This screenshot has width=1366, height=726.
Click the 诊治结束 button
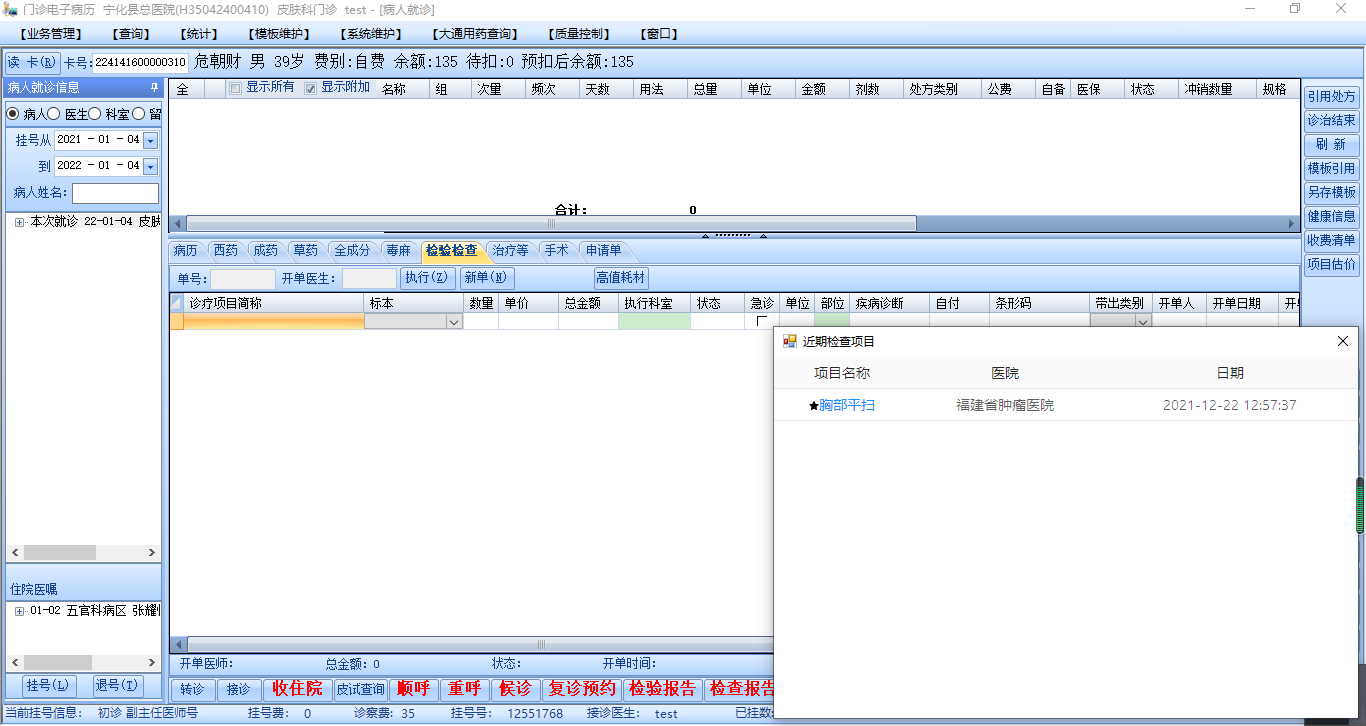pos(1332,121)
